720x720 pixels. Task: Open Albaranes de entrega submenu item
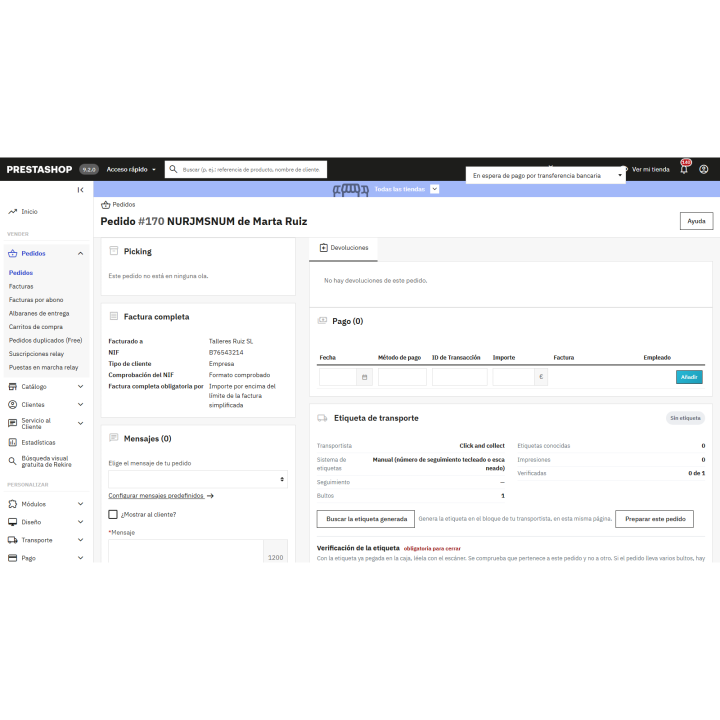click(x=39, y=314)
